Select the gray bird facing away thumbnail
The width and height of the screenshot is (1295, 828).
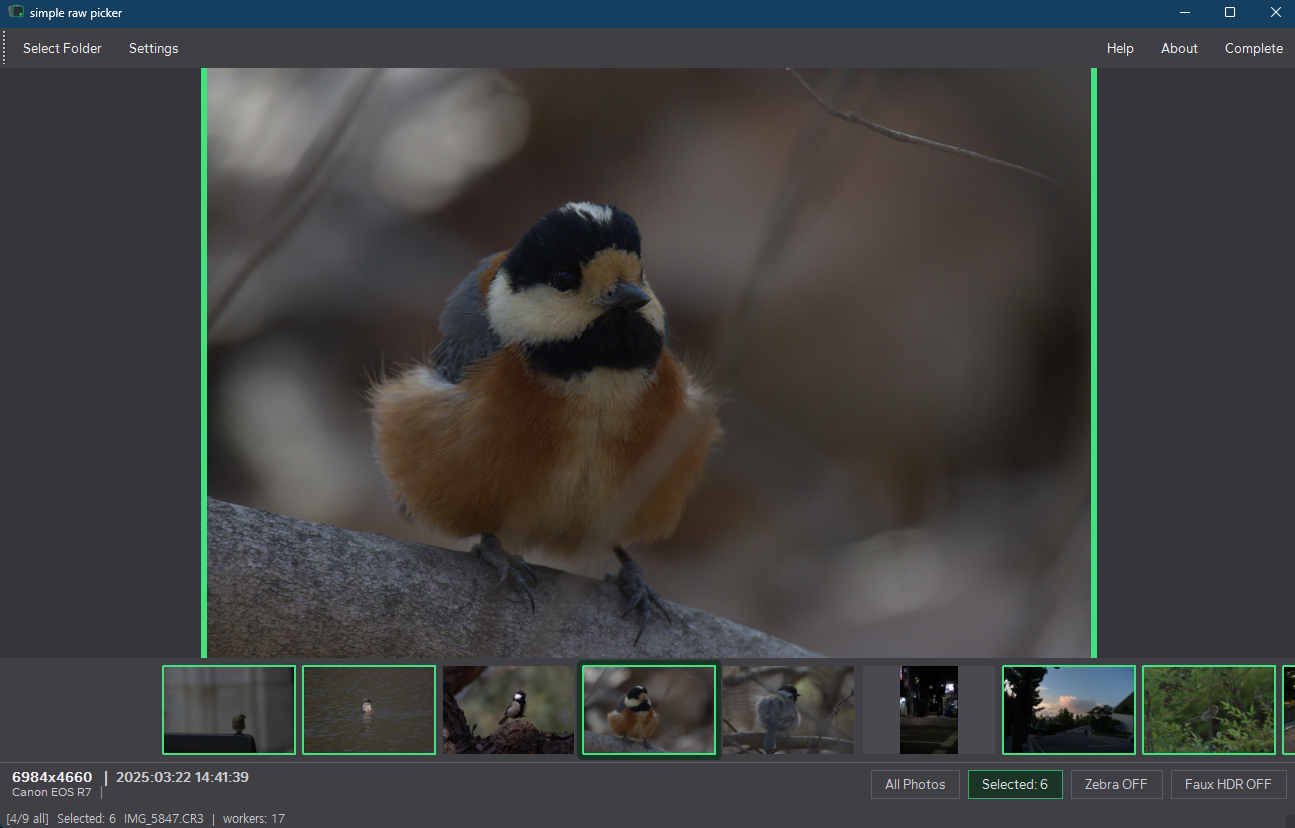788,710
